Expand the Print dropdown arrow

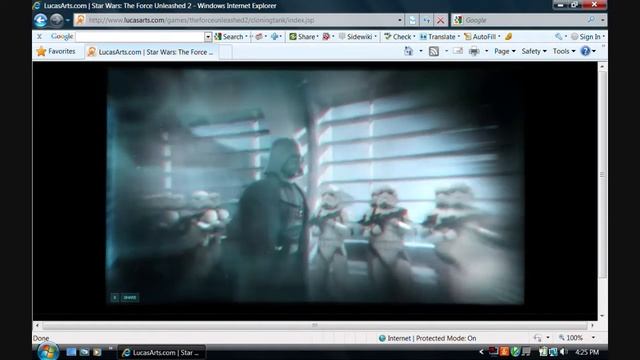pyautogui.click(x=486, y=51)
